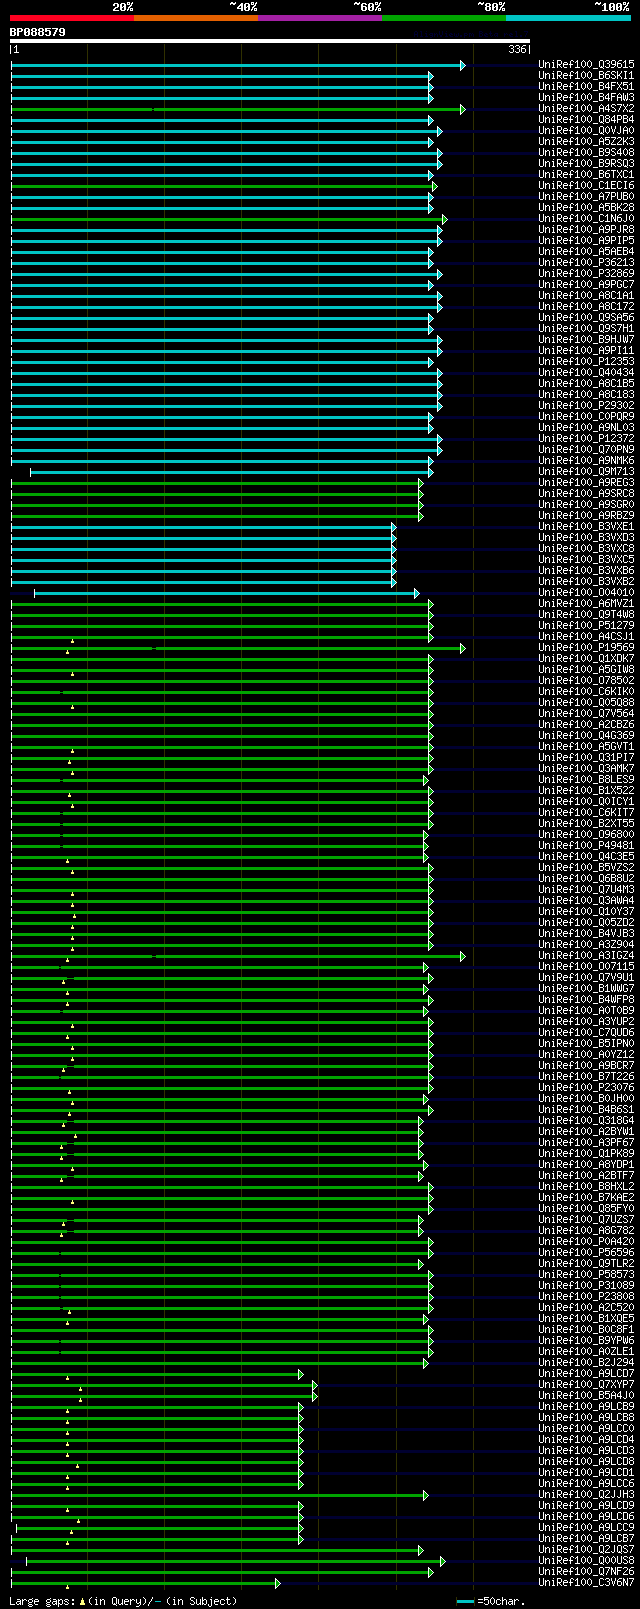Select the UniRef100_B4VJB3 label
The height and width of the screenshot is (1609, 640).
coord(586,933)
